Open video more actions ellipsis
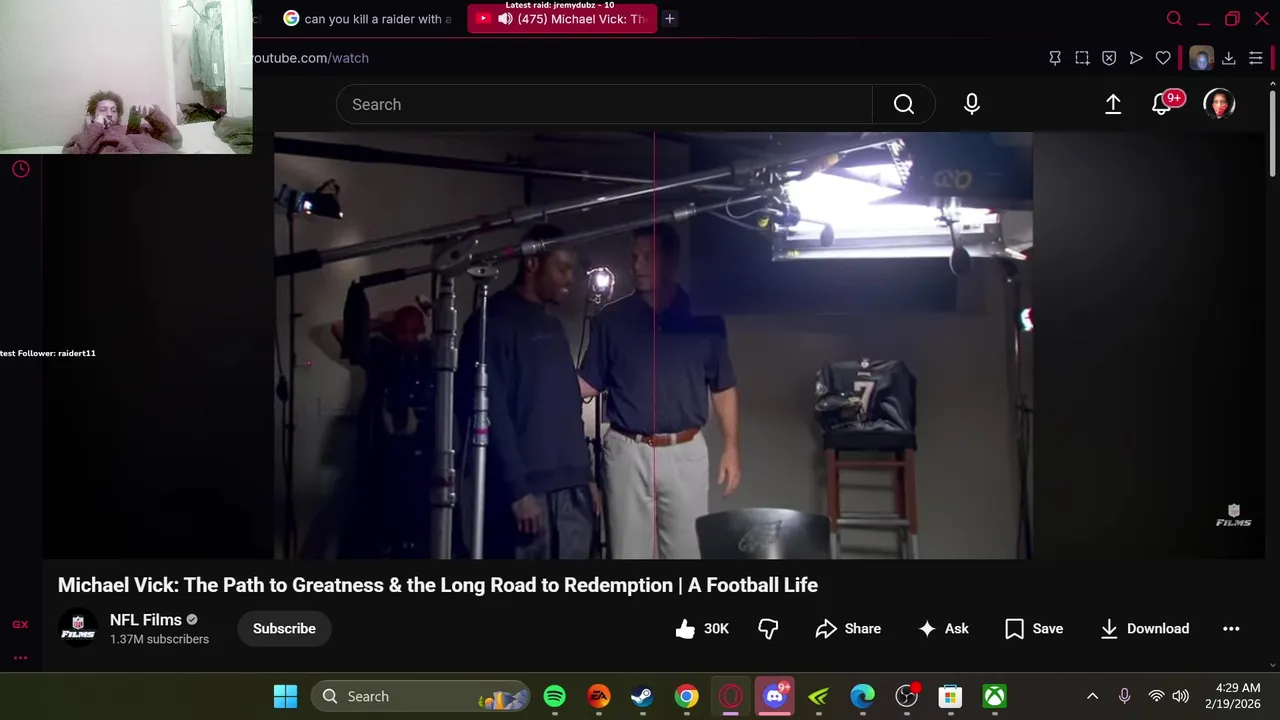This screenshot has width=1280, height=720. [x=1231, y=629]
